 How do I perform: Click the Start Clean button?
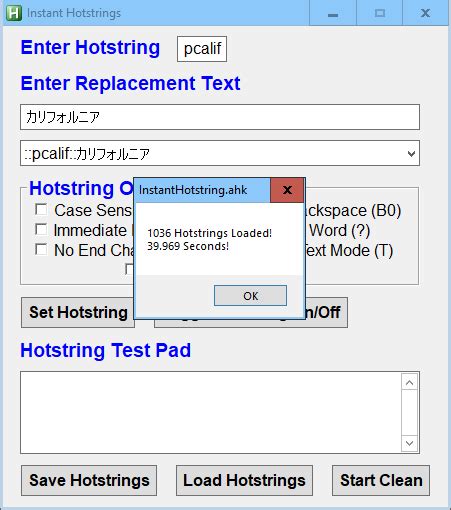point(381,481)
